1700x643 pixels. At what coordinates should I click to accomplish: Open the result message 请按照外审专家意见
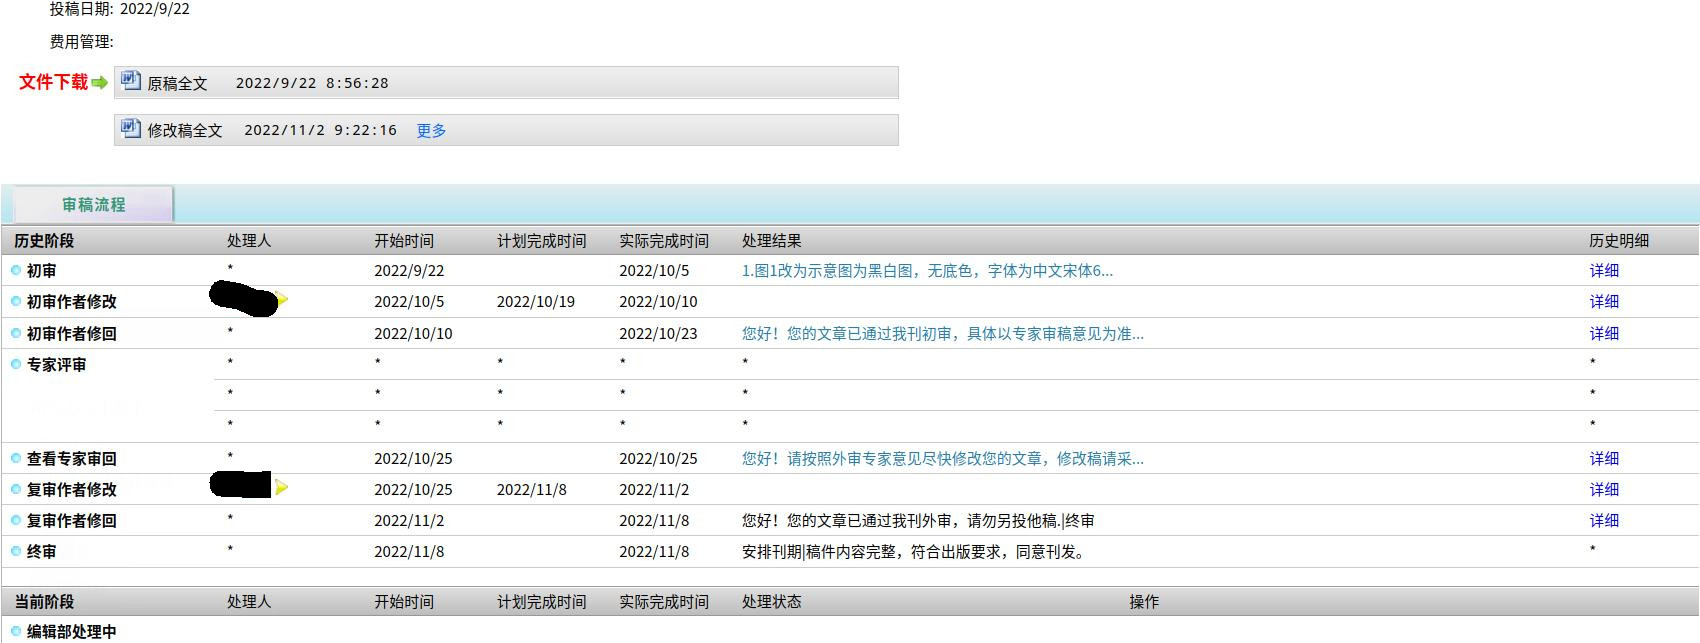click(x=942, y=459)
